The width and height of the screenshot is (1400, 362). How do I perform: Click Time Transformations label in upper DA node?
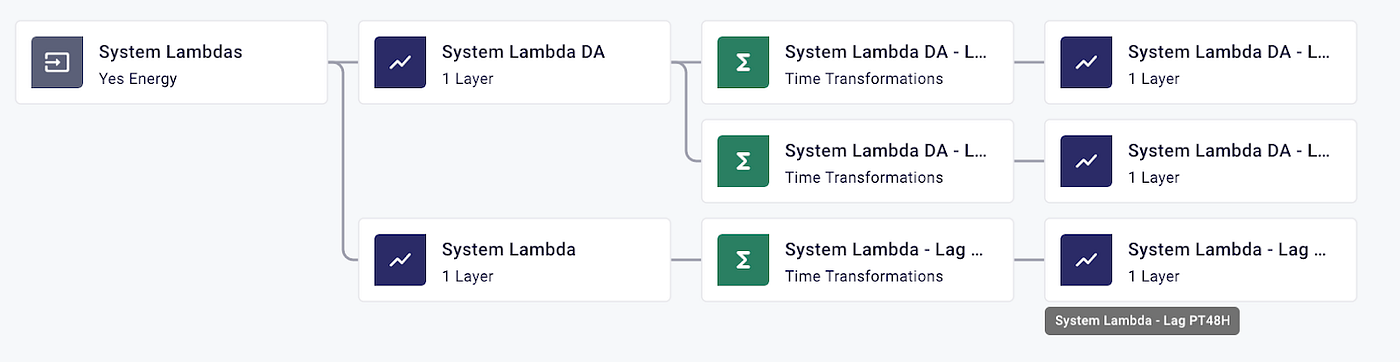click(864, 79)
